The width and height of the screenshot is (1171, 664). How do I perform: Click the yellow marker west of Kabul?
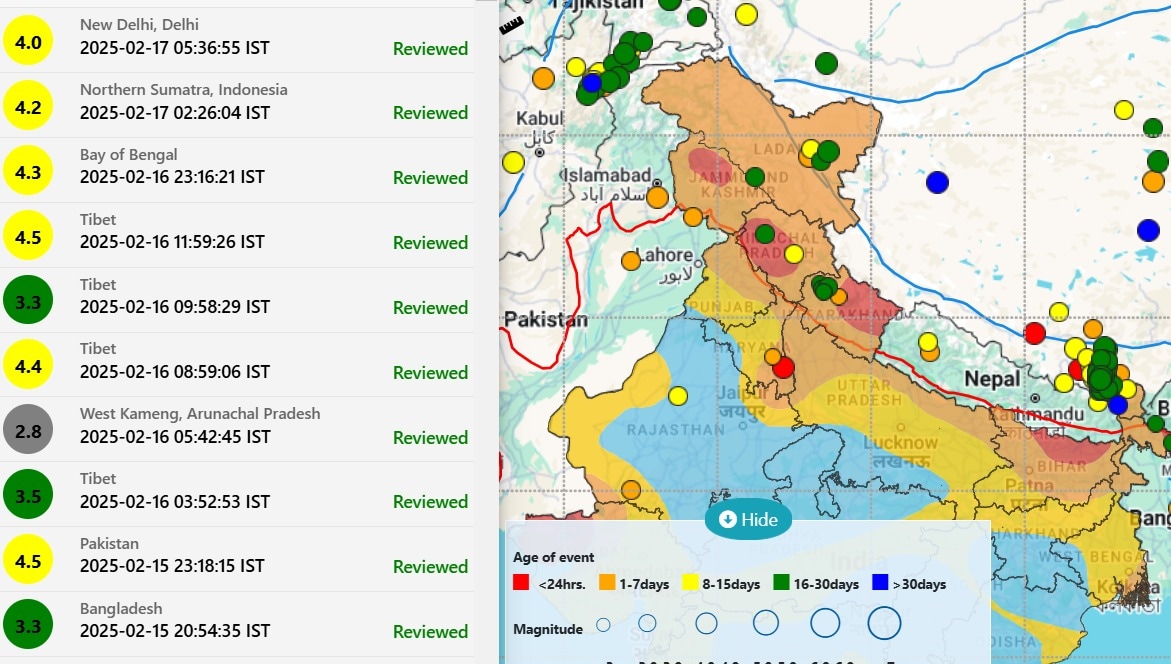(513, 162)
